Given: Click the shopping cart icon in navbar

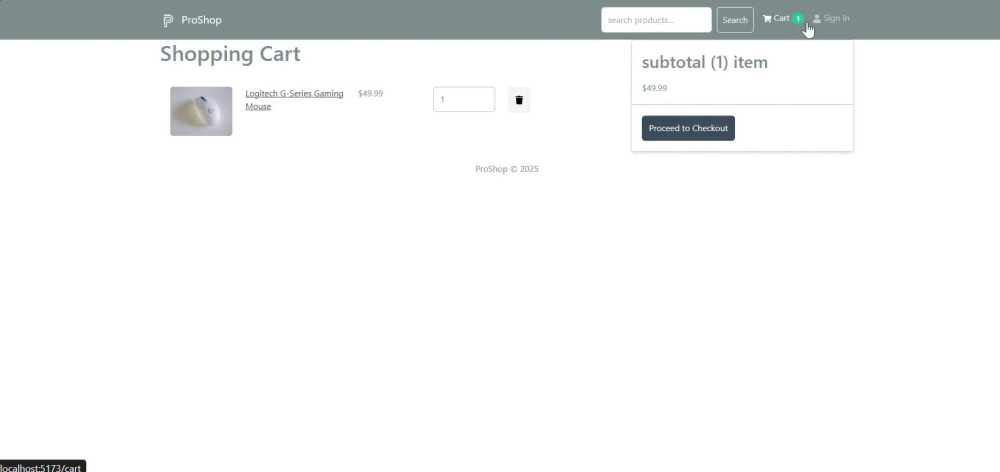Looking at the screenshot, I should (767, 18).
